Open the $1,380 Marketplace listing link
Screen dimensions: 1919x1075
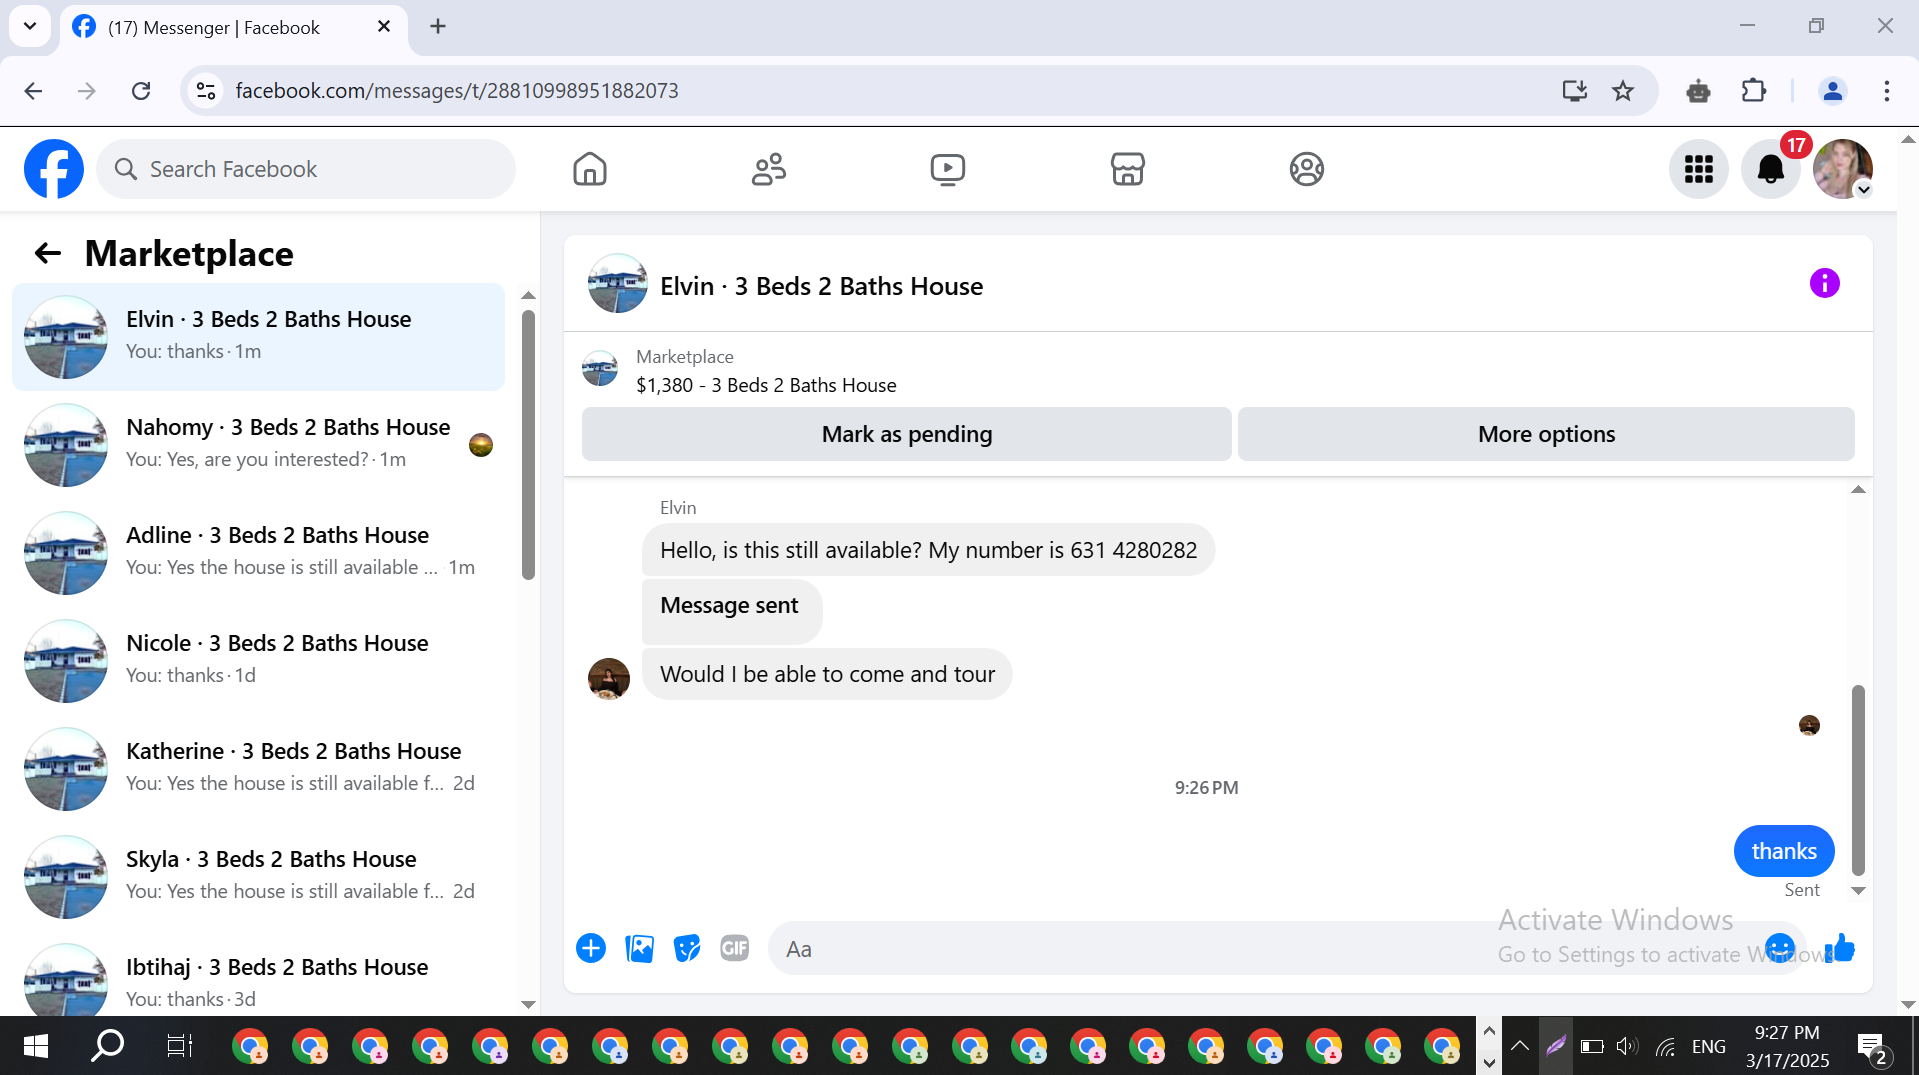pyautogui.click(x=766, y=385)
